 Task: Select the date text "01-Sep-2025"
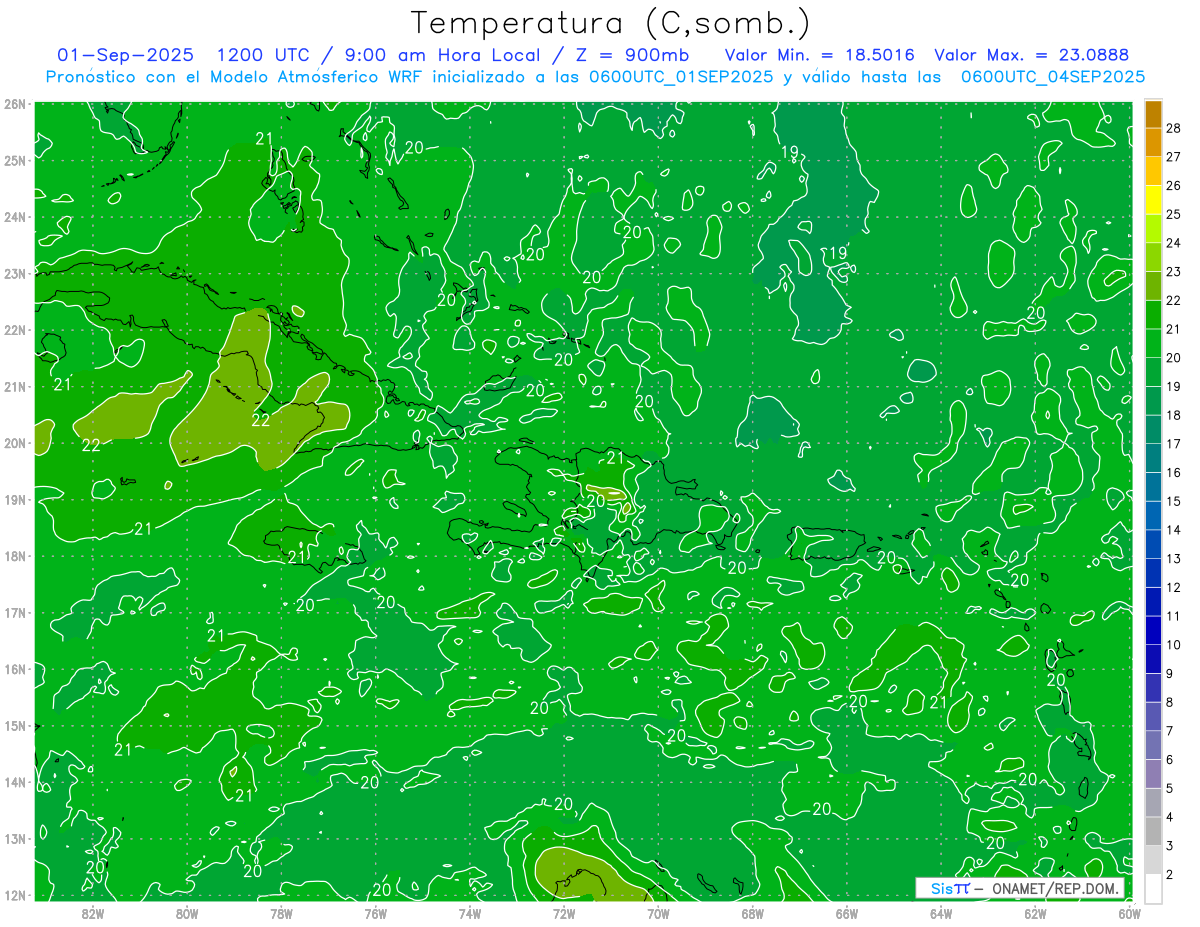(x=126, y=55)
